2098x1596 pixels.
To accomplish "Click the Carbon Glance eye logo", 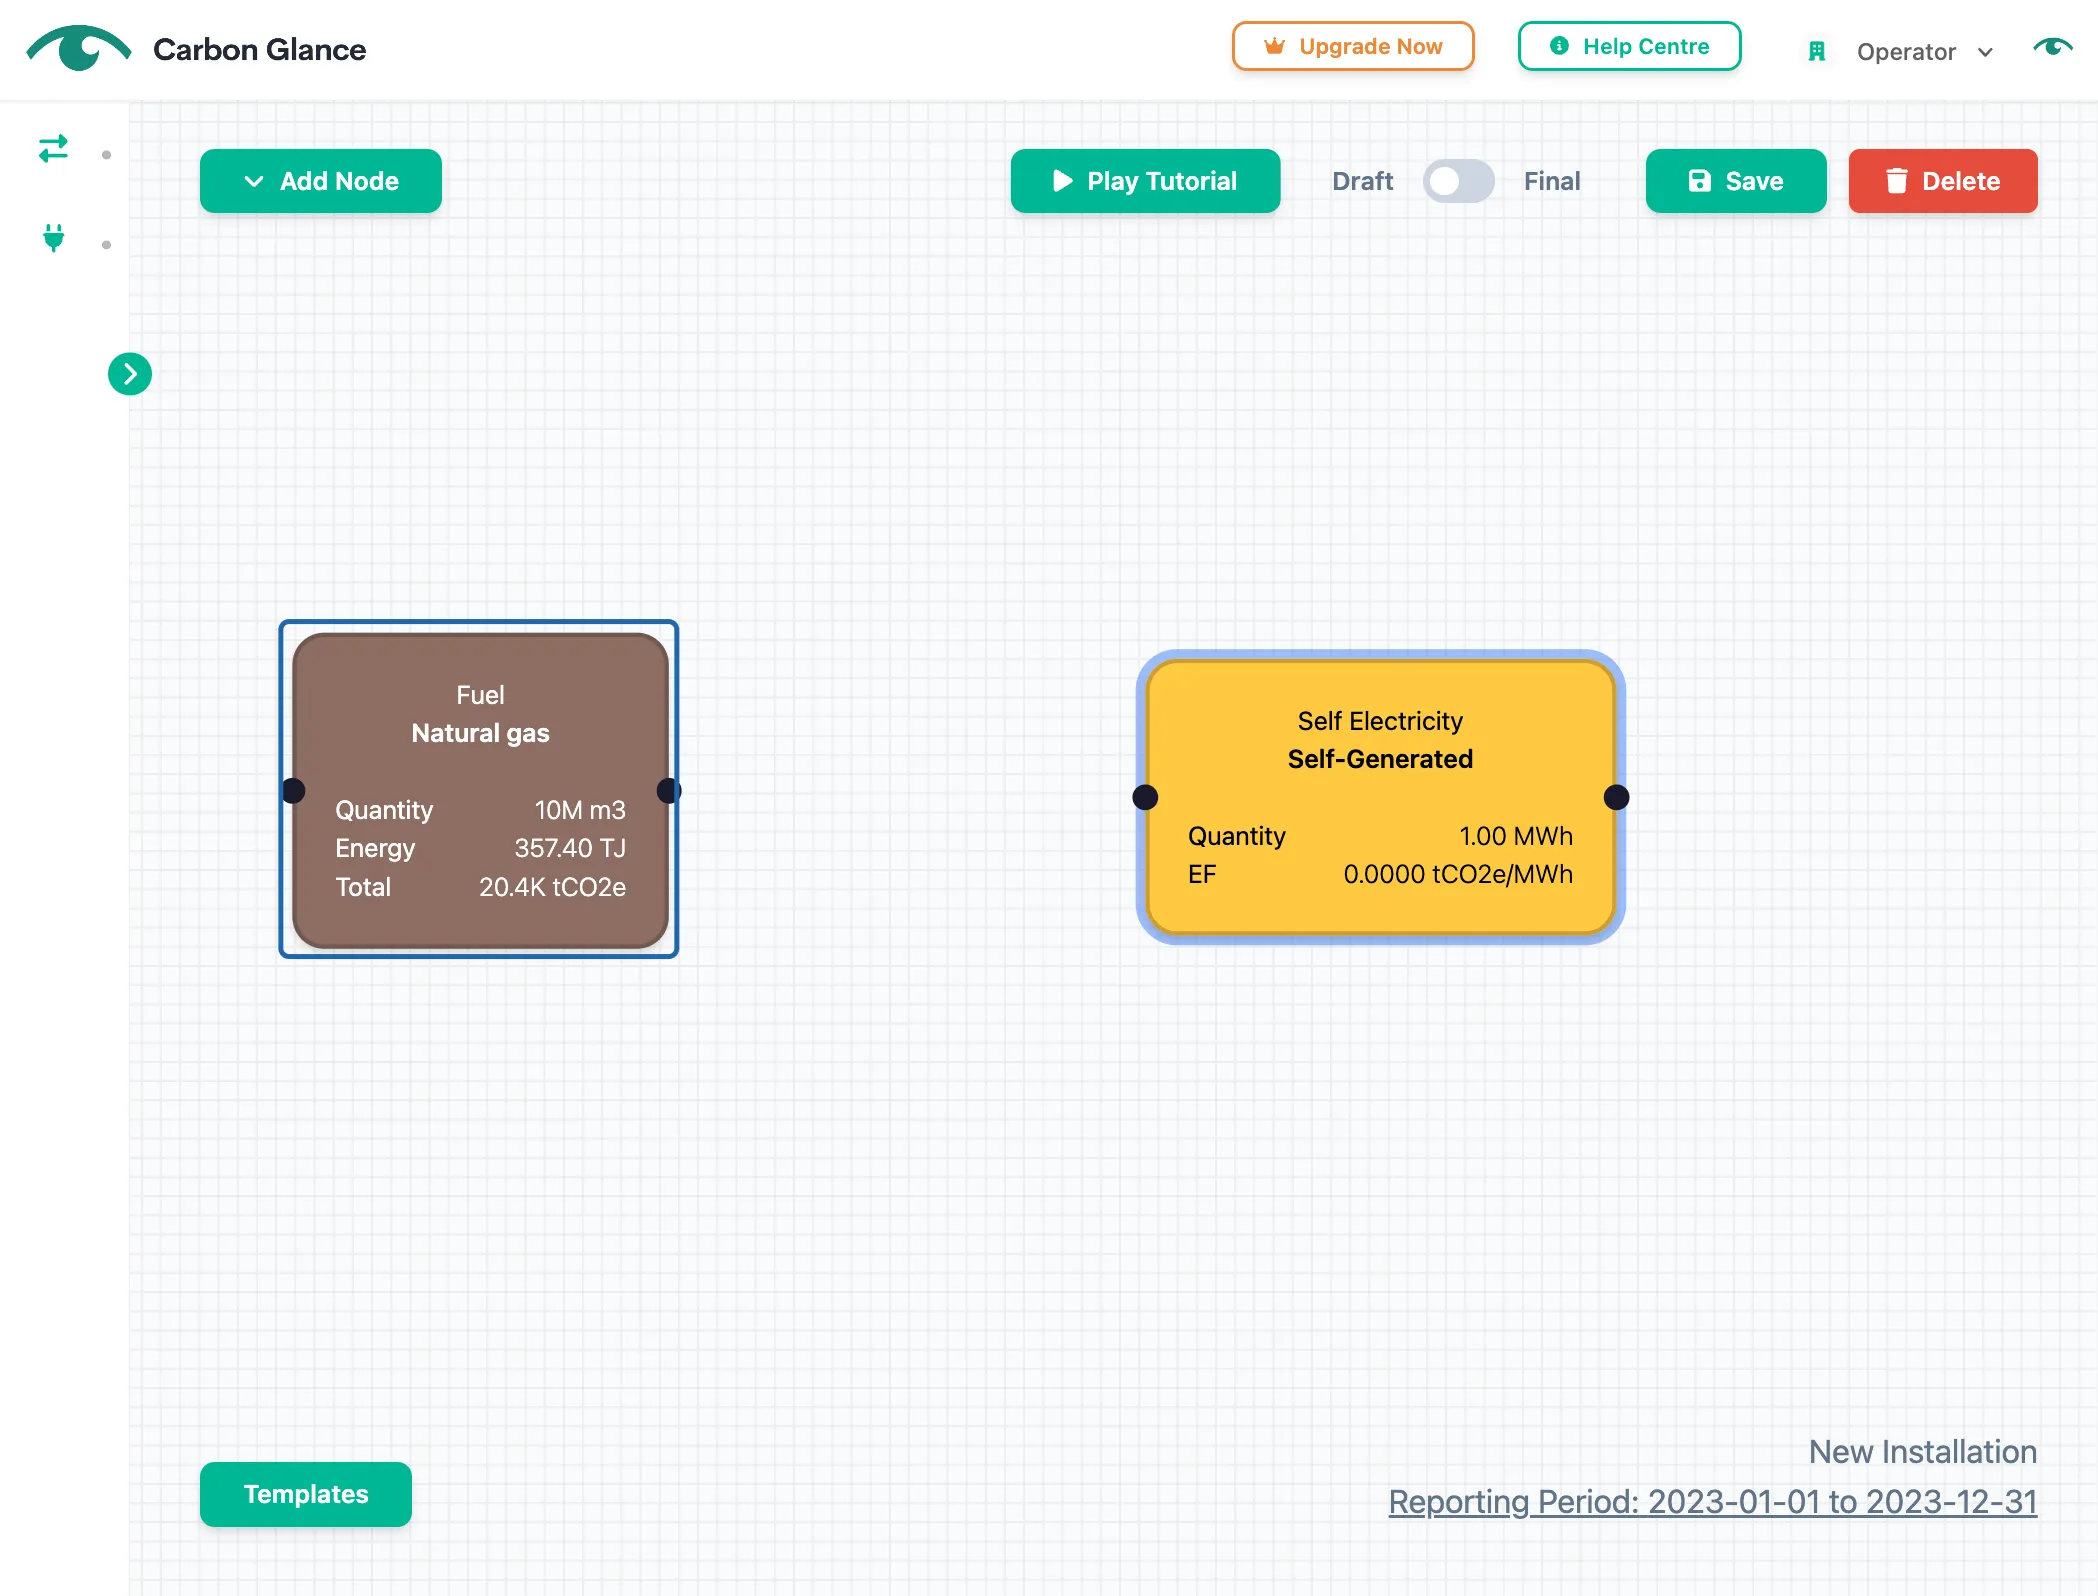I will pyautogui.click(x=79, y=48).
